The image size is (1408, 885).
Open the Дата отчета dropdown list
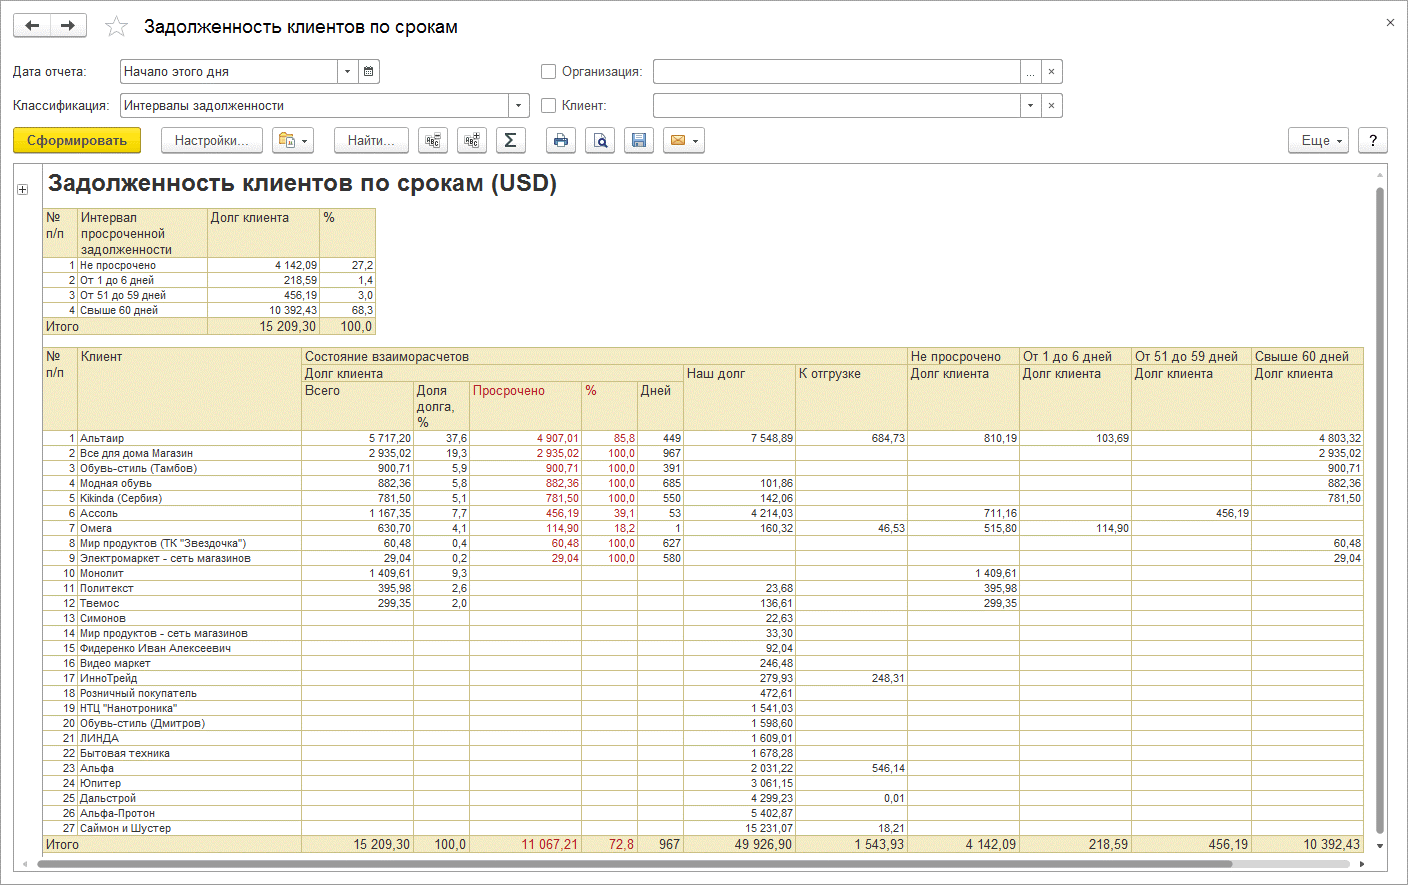coord(347,72)
